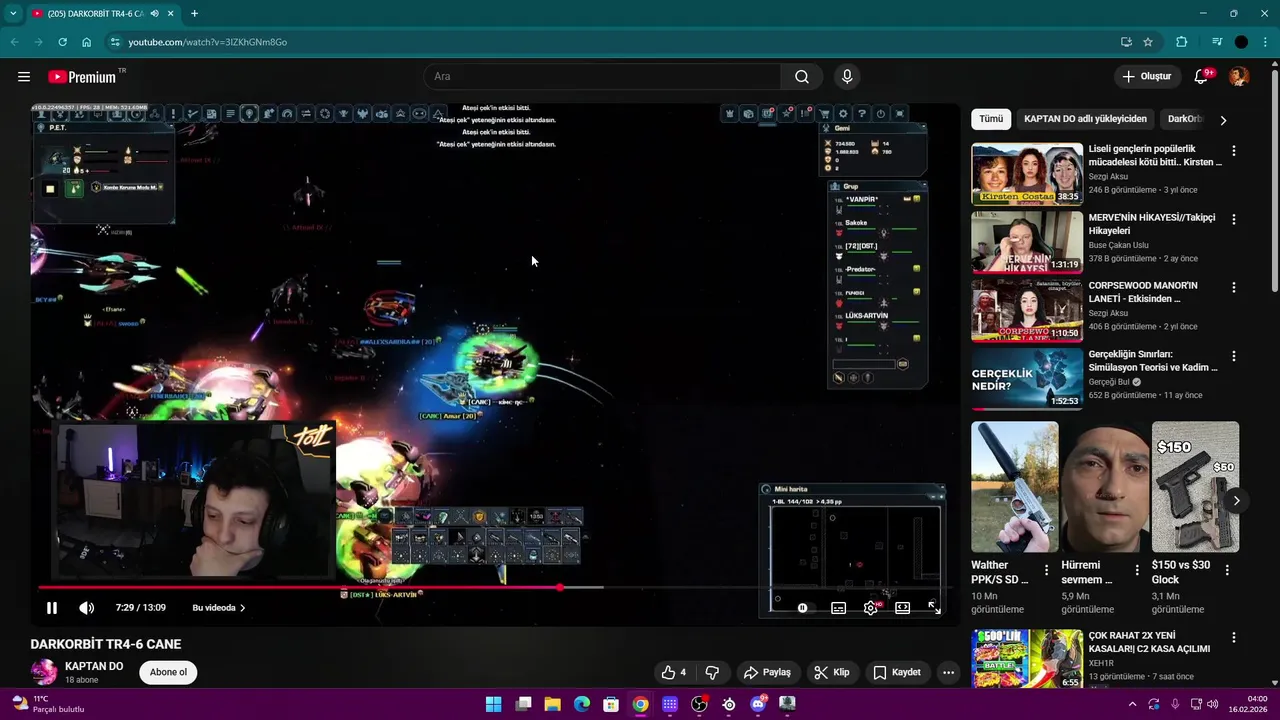Image resolution: width=1280 pixels, height=720 pixels.
Task: Open MERVE'NİN HİKAYESİ video thumbnail
Action: tap(1027, 242)
